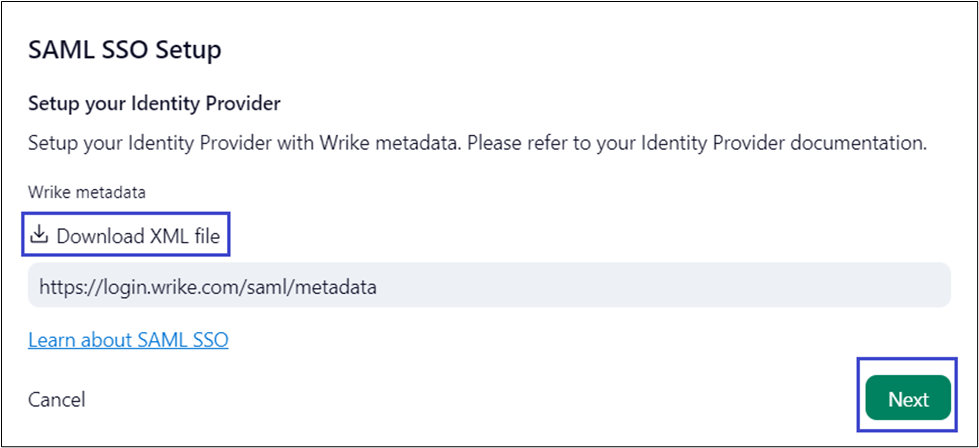Click the download arrow icon
The image size is (979, 448).
39,236
